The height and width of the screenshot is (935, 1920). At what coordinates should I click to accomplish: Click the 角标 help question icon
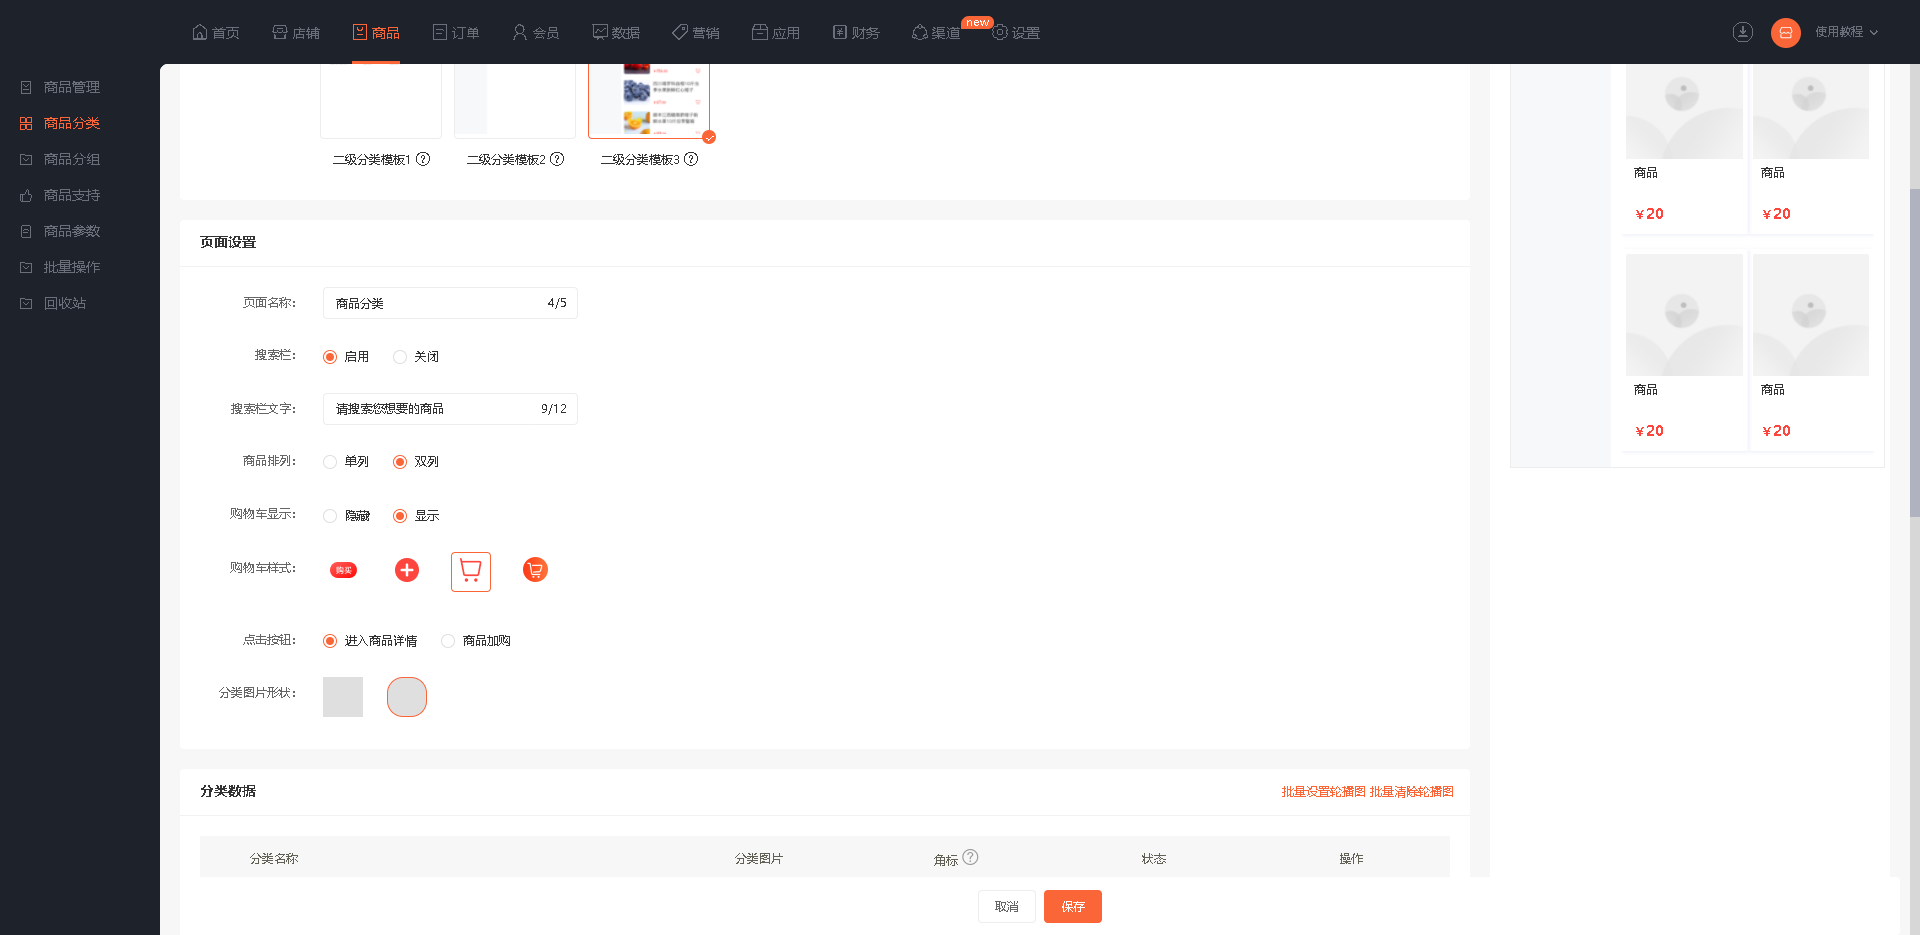point(970,857)
